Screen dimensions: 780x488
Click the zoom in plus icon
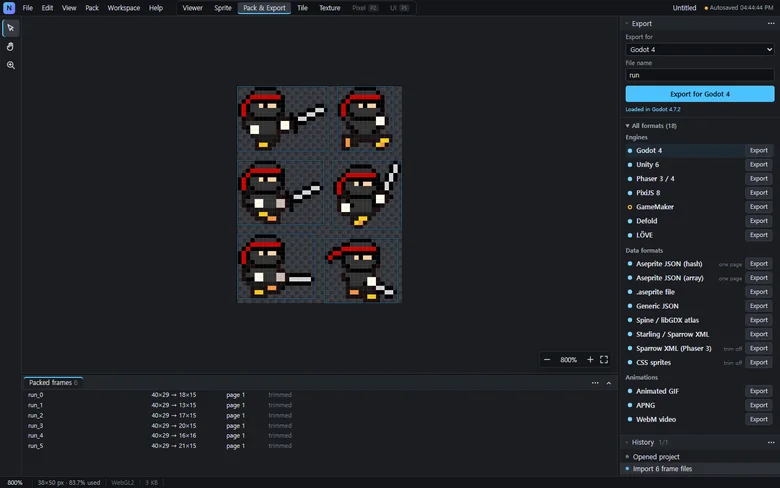590,360
